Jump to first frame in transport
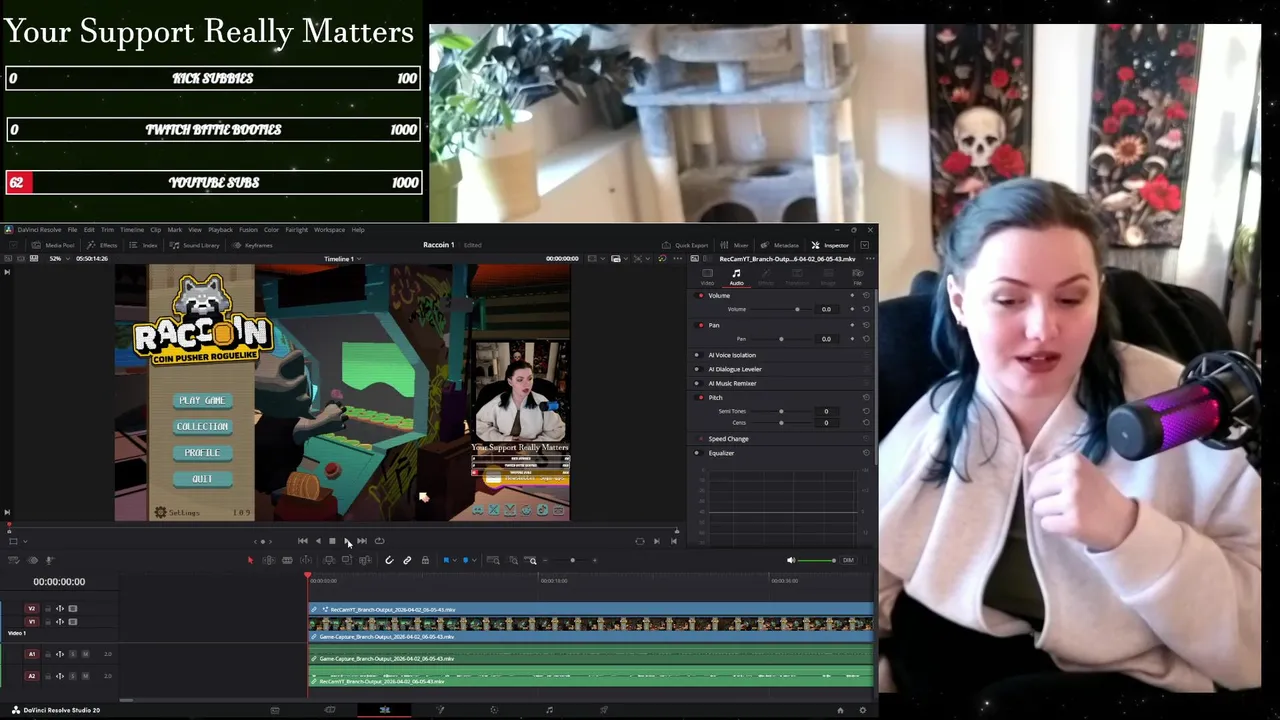Viewport: 1280px width, 720px height. (x=303, y=541)
